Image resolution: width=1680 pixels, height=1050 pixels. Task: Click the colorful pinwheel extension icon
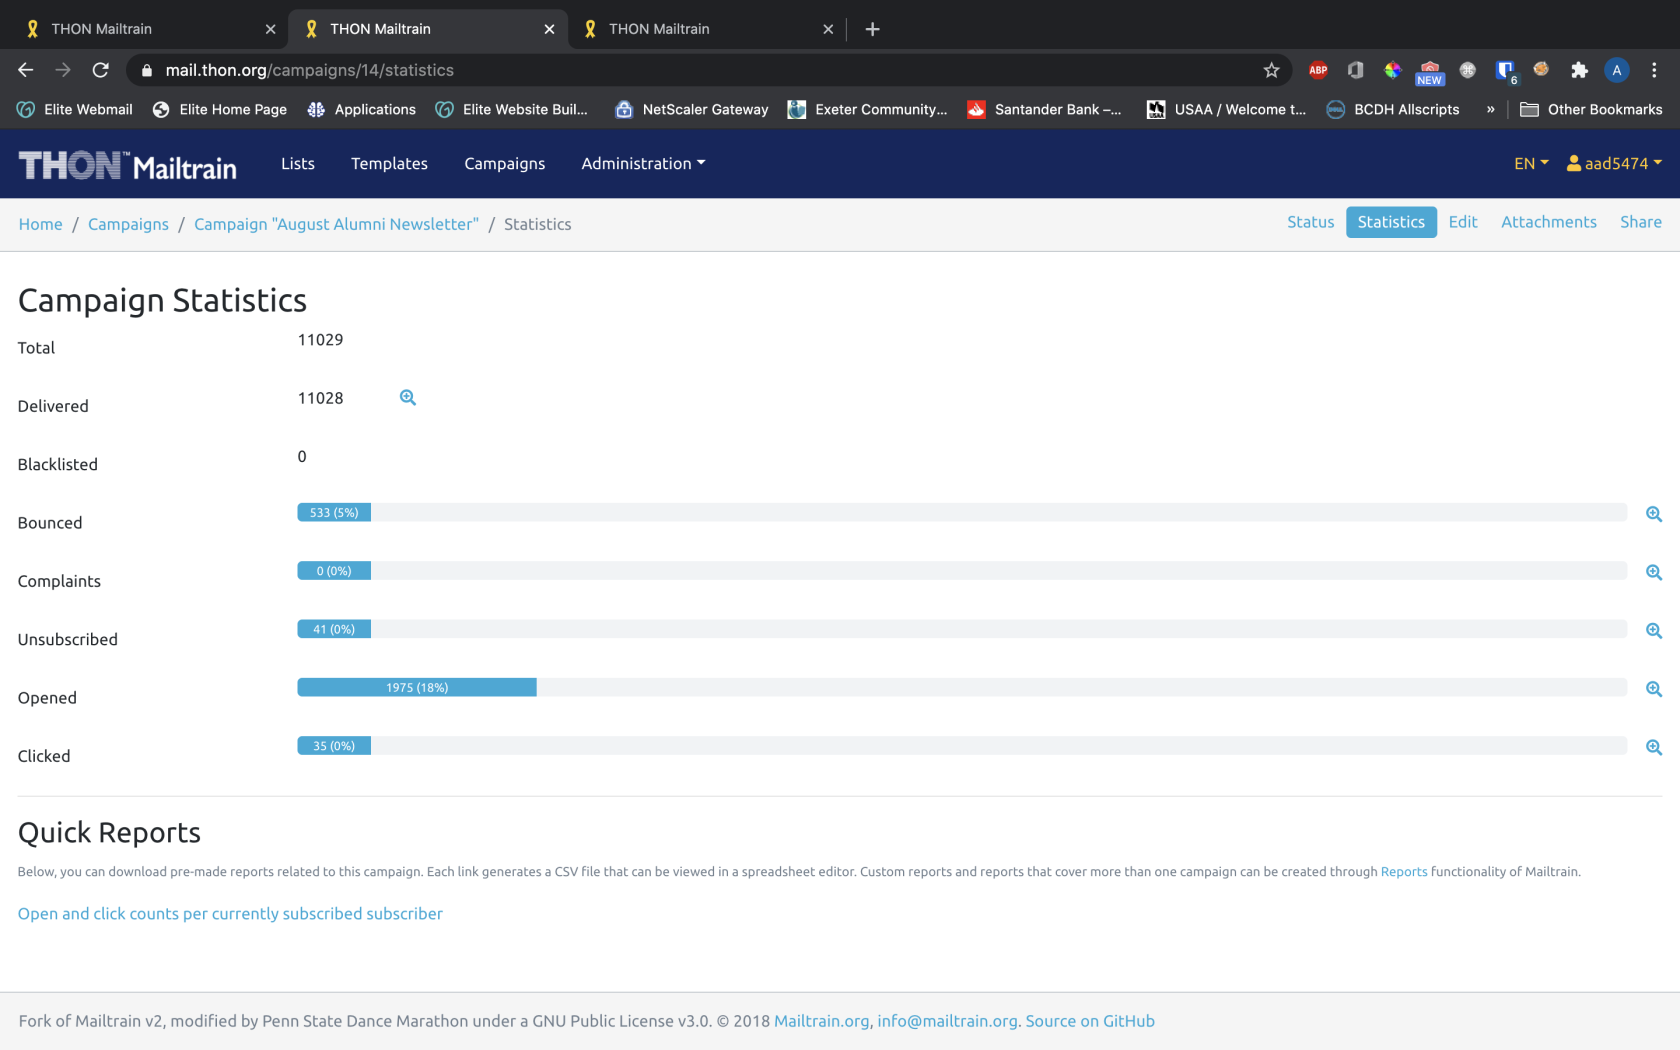pos(1392,70)
